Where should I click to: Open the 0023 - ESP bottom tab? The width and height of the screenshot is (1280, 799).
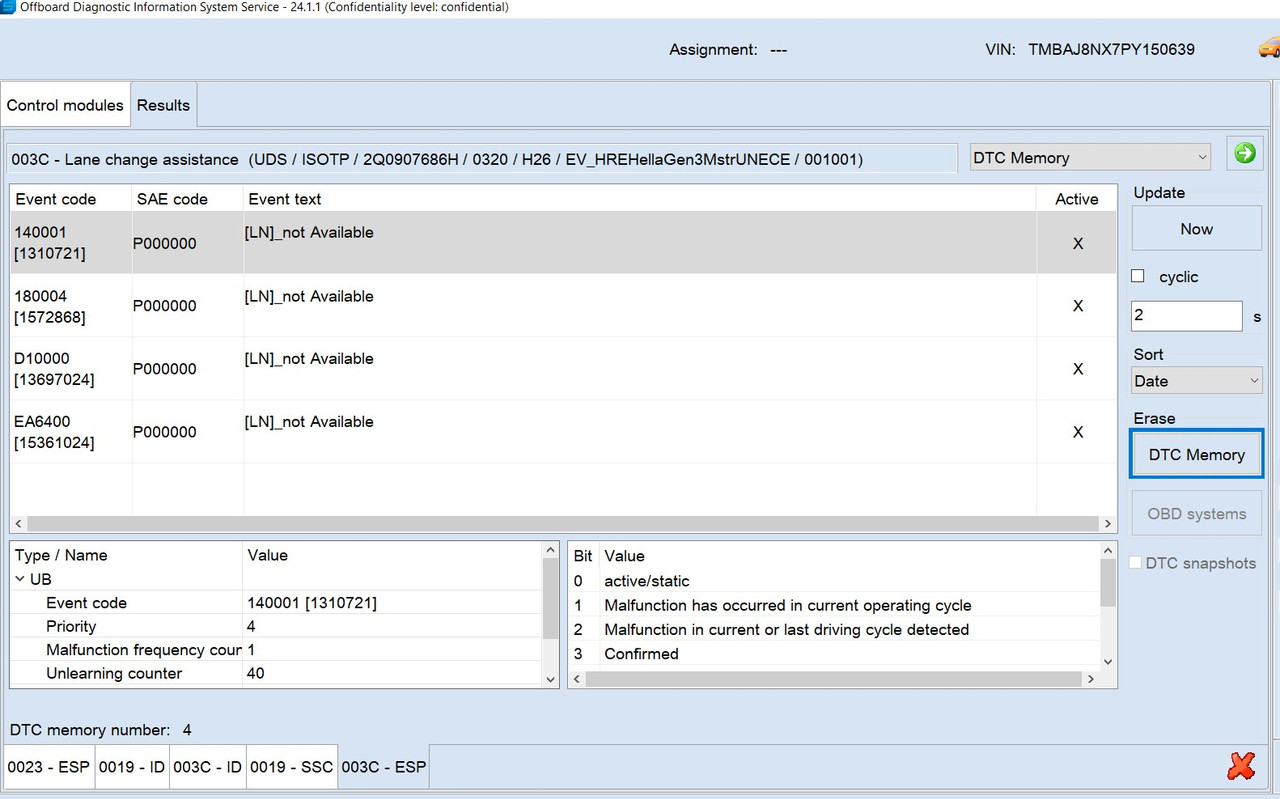point(48,767)
